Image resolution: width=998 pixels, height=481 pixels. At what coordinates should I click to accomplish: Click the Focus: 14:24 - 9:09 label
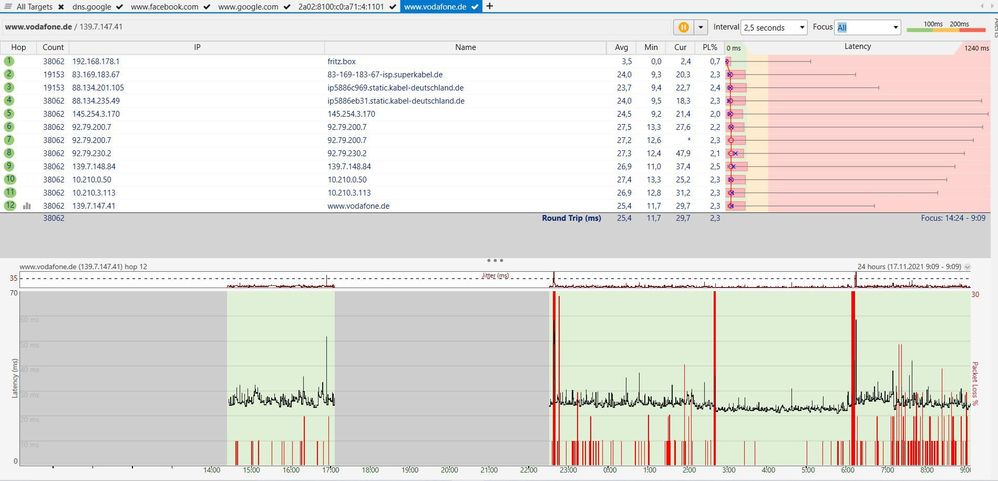[953, 218]
